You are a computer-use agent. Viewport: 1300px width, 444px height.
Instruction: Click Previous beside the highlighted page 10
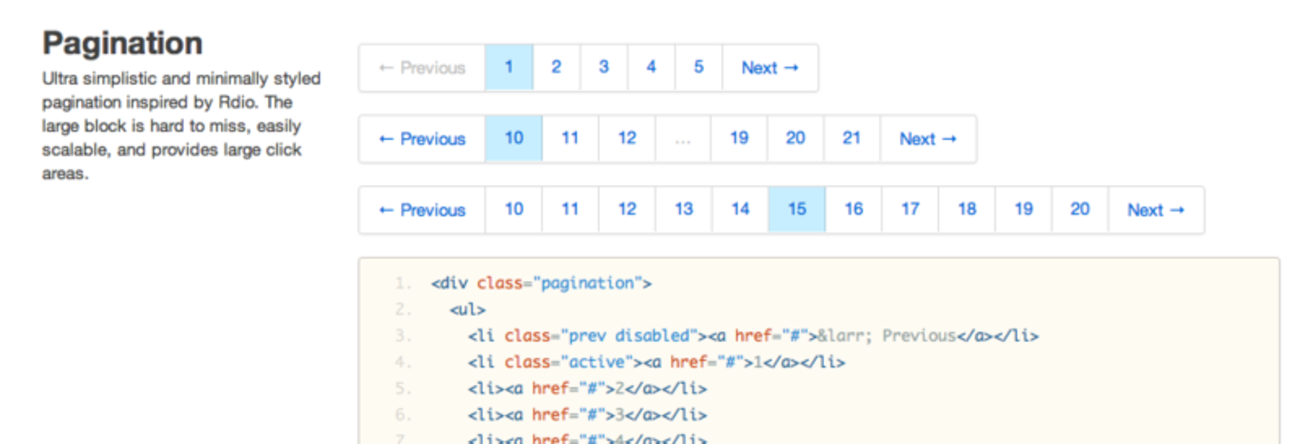pos(422,139)
